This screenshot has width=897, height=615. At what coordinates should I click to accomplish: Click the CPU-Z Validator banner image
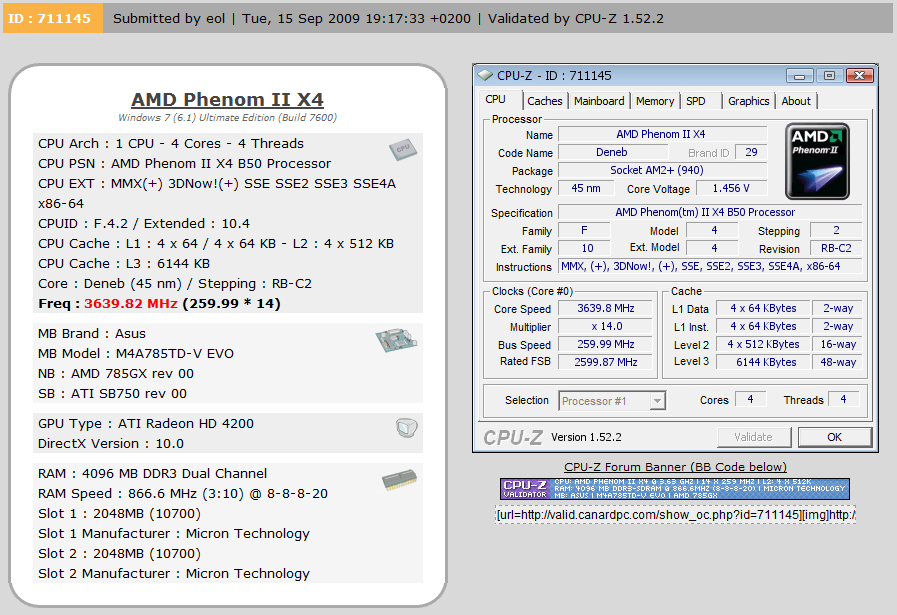[675, 489]
